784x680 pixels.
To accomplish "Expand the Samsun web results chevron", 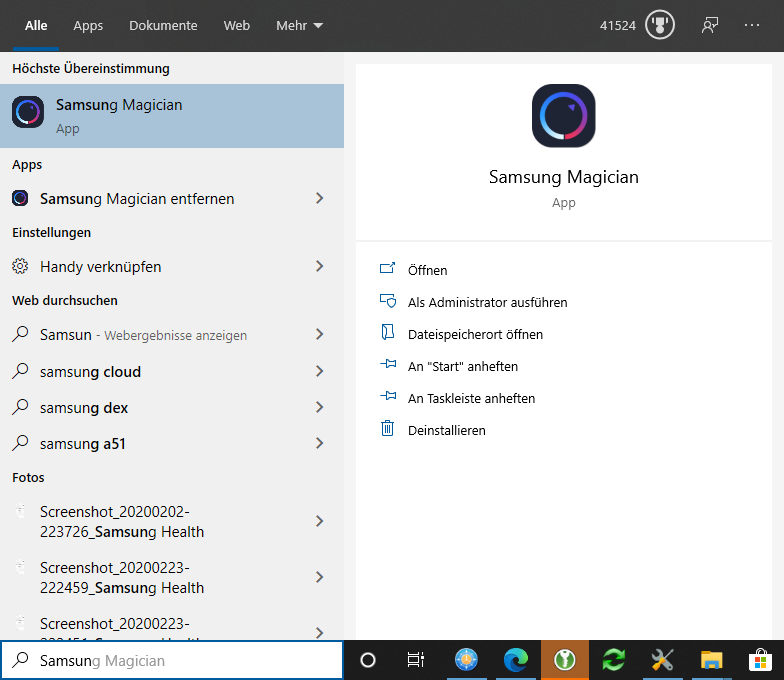I will [320, 334].
